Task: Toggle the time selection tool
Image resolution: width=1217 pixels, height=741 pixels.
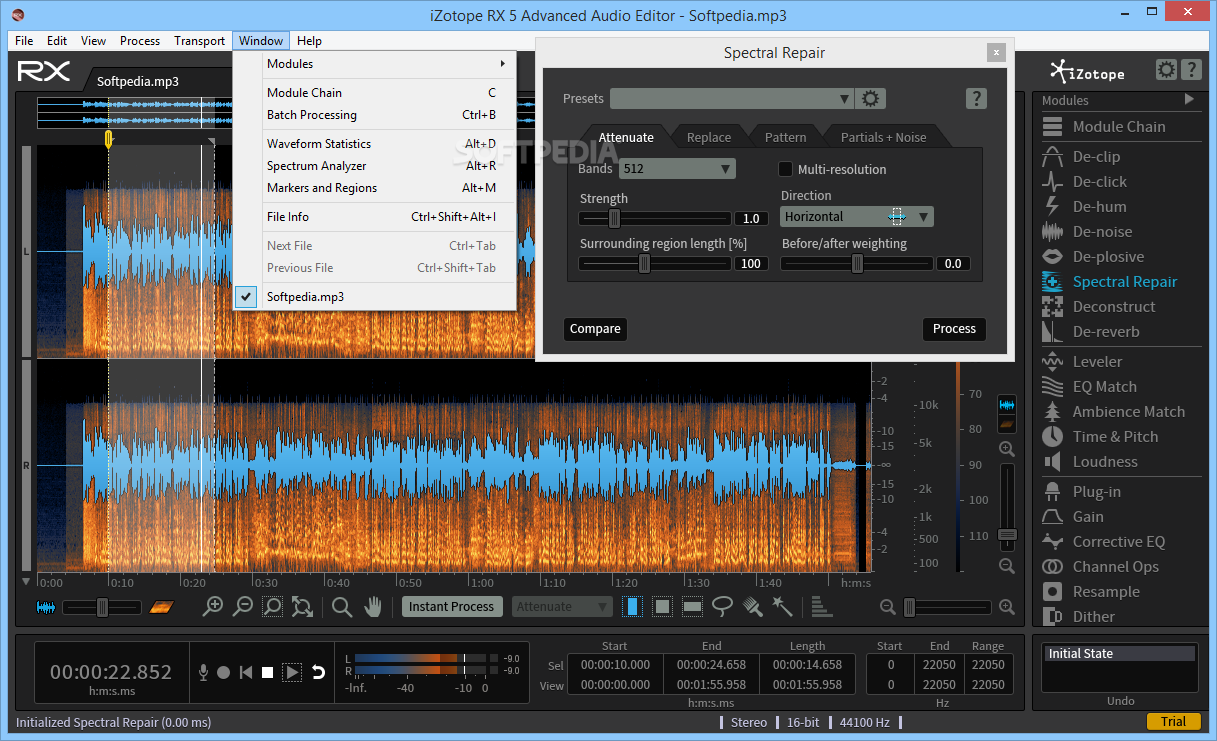Action: point(632,606)
